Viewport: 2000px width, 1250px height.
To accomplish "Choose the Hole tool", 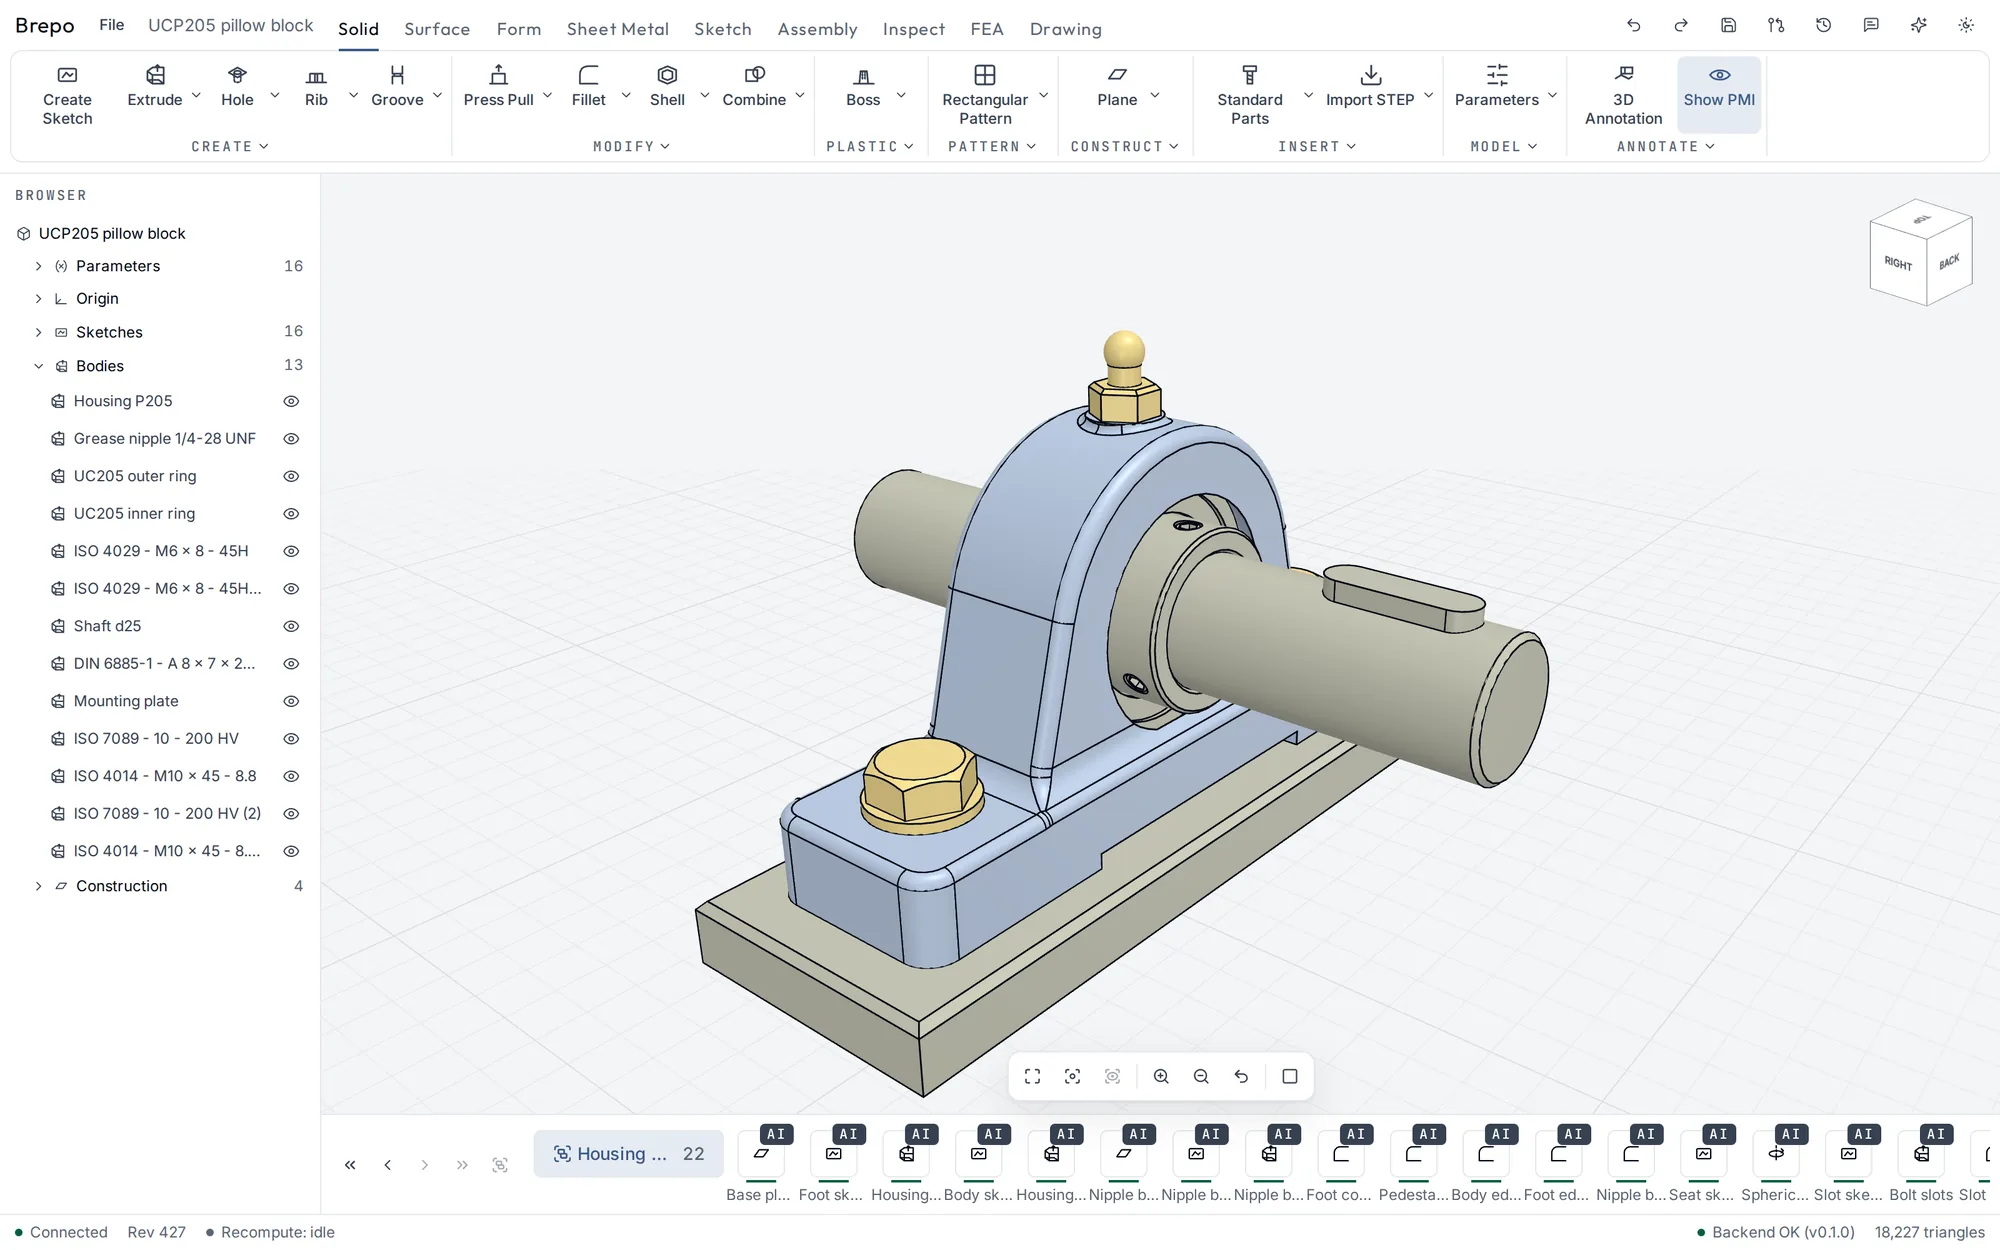I will click(x=237, y=87).
